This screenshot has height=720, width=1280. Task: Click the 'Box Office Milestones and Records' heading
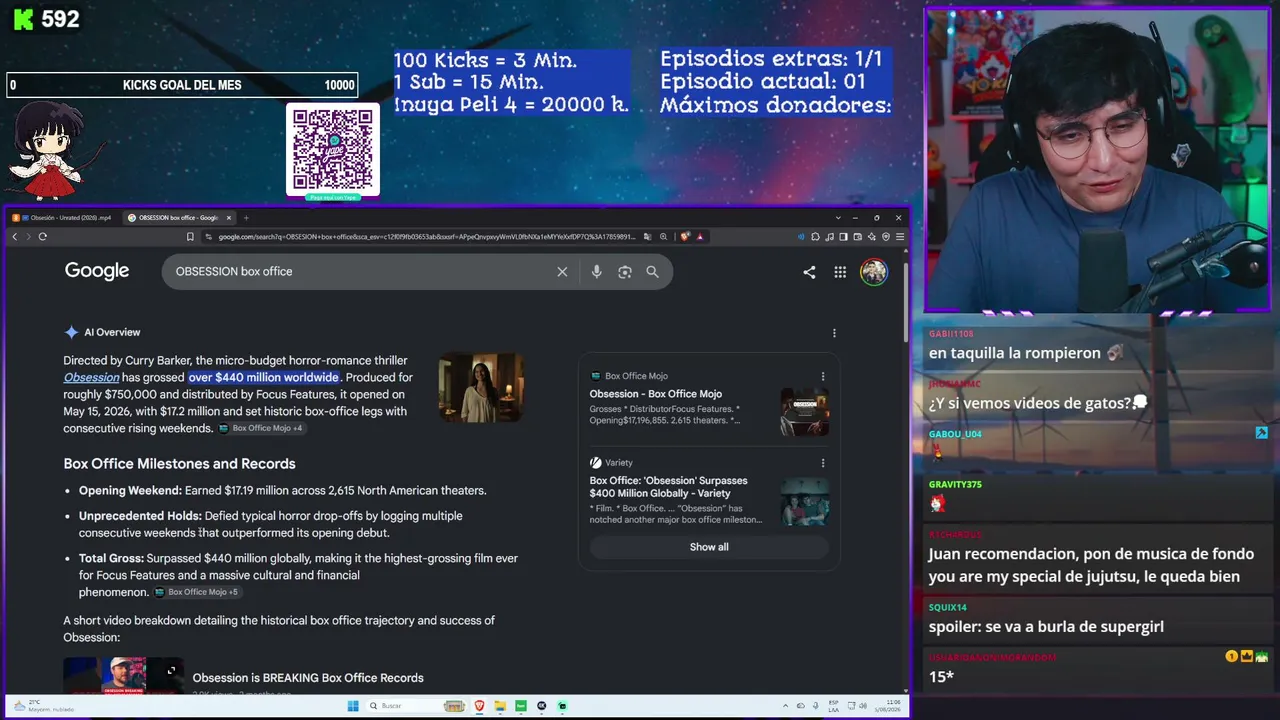tap(179, 464)
